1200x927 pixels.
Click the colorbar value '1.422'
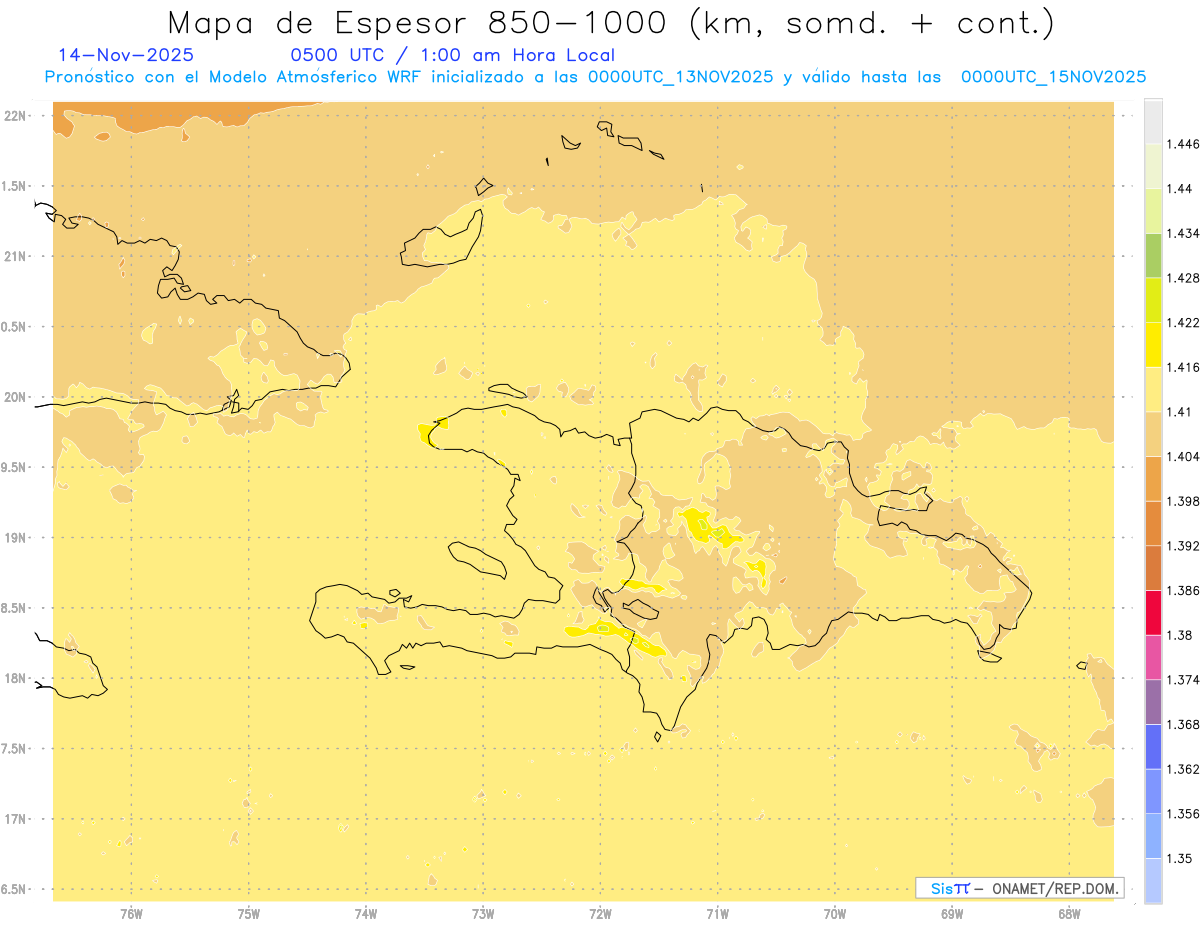1183,322
